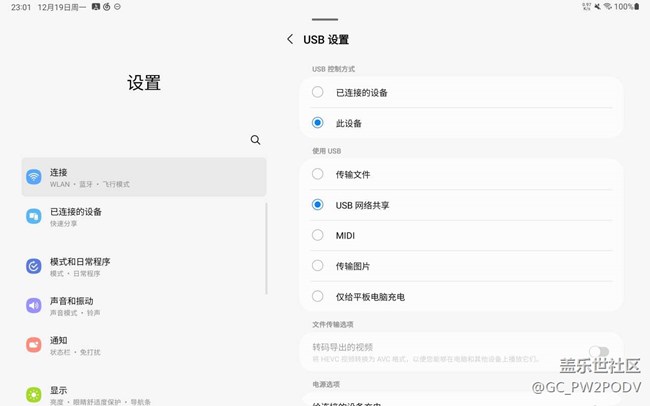Tap the 声音和振动 speaker icon
The width and height of the screenshot is (650, 406).
(34, 305)
